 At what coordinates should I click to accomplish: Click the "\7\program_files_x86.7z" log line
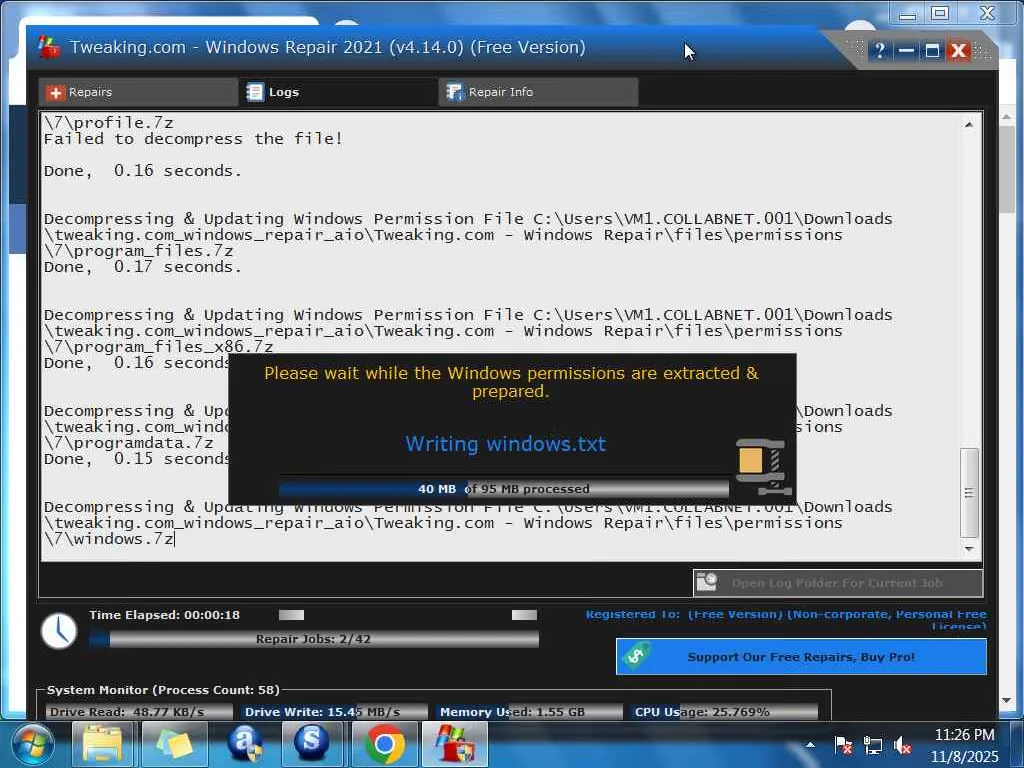coord(159,347)
